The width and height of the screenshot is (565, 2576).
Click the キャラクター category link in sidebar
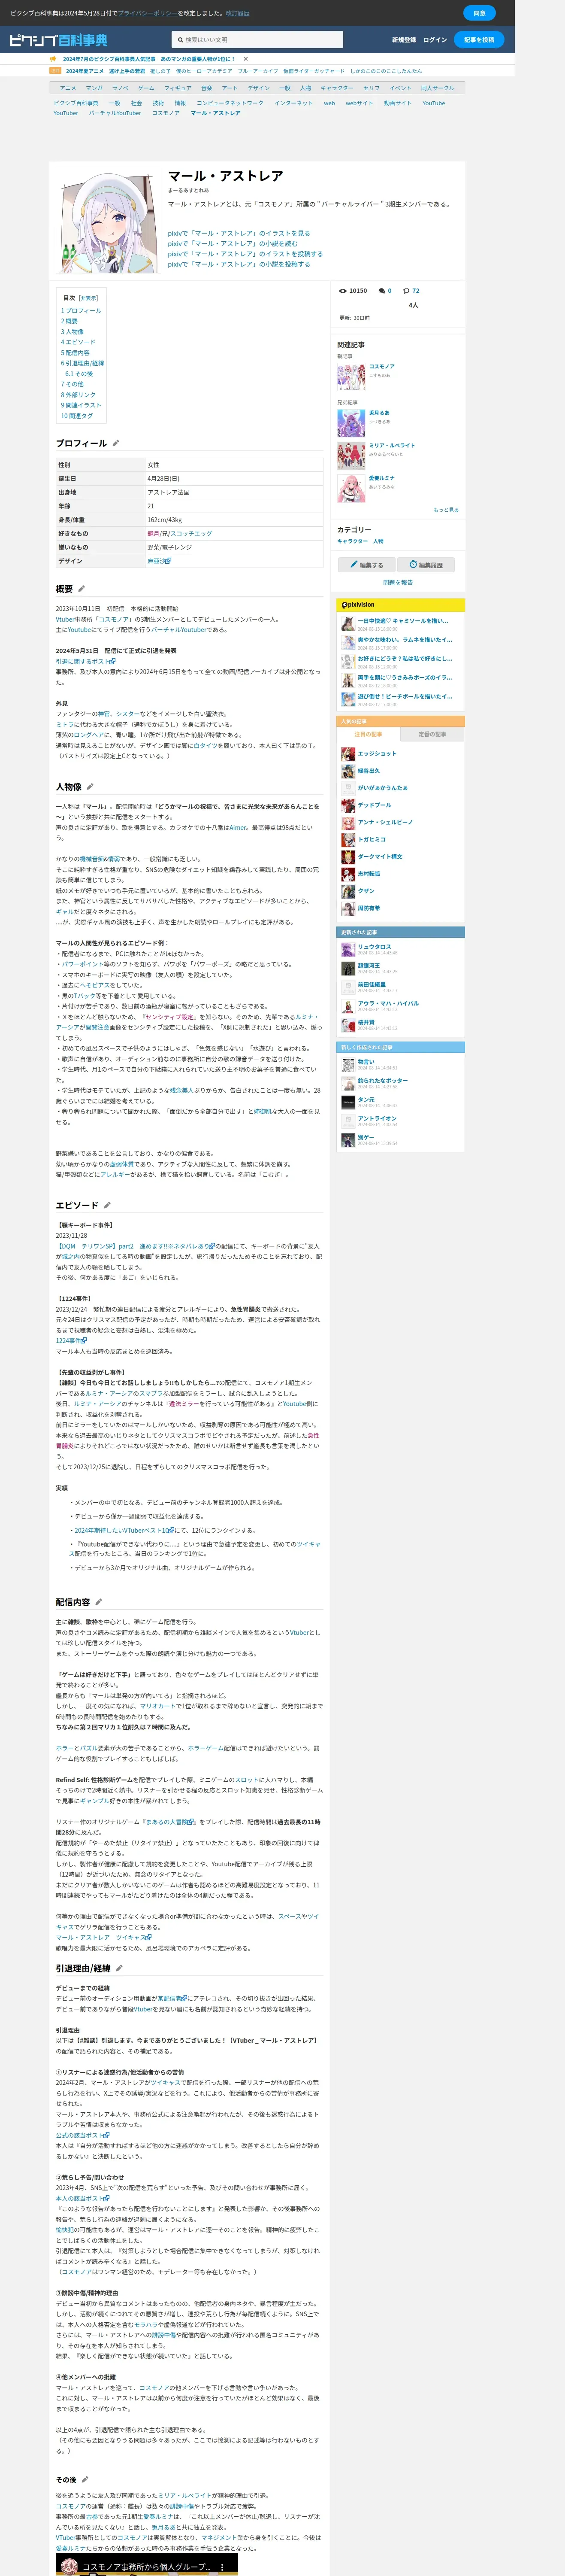[x=353, y=541]
